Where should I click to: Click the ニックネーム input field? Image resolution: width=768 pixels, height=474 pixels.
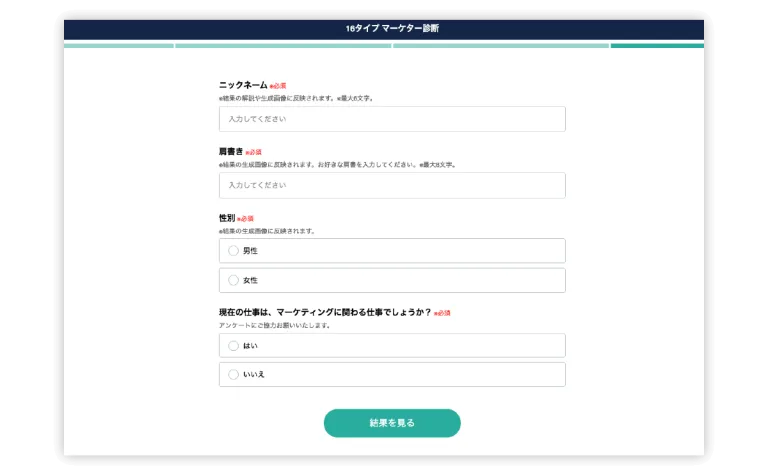coord(392,119)
